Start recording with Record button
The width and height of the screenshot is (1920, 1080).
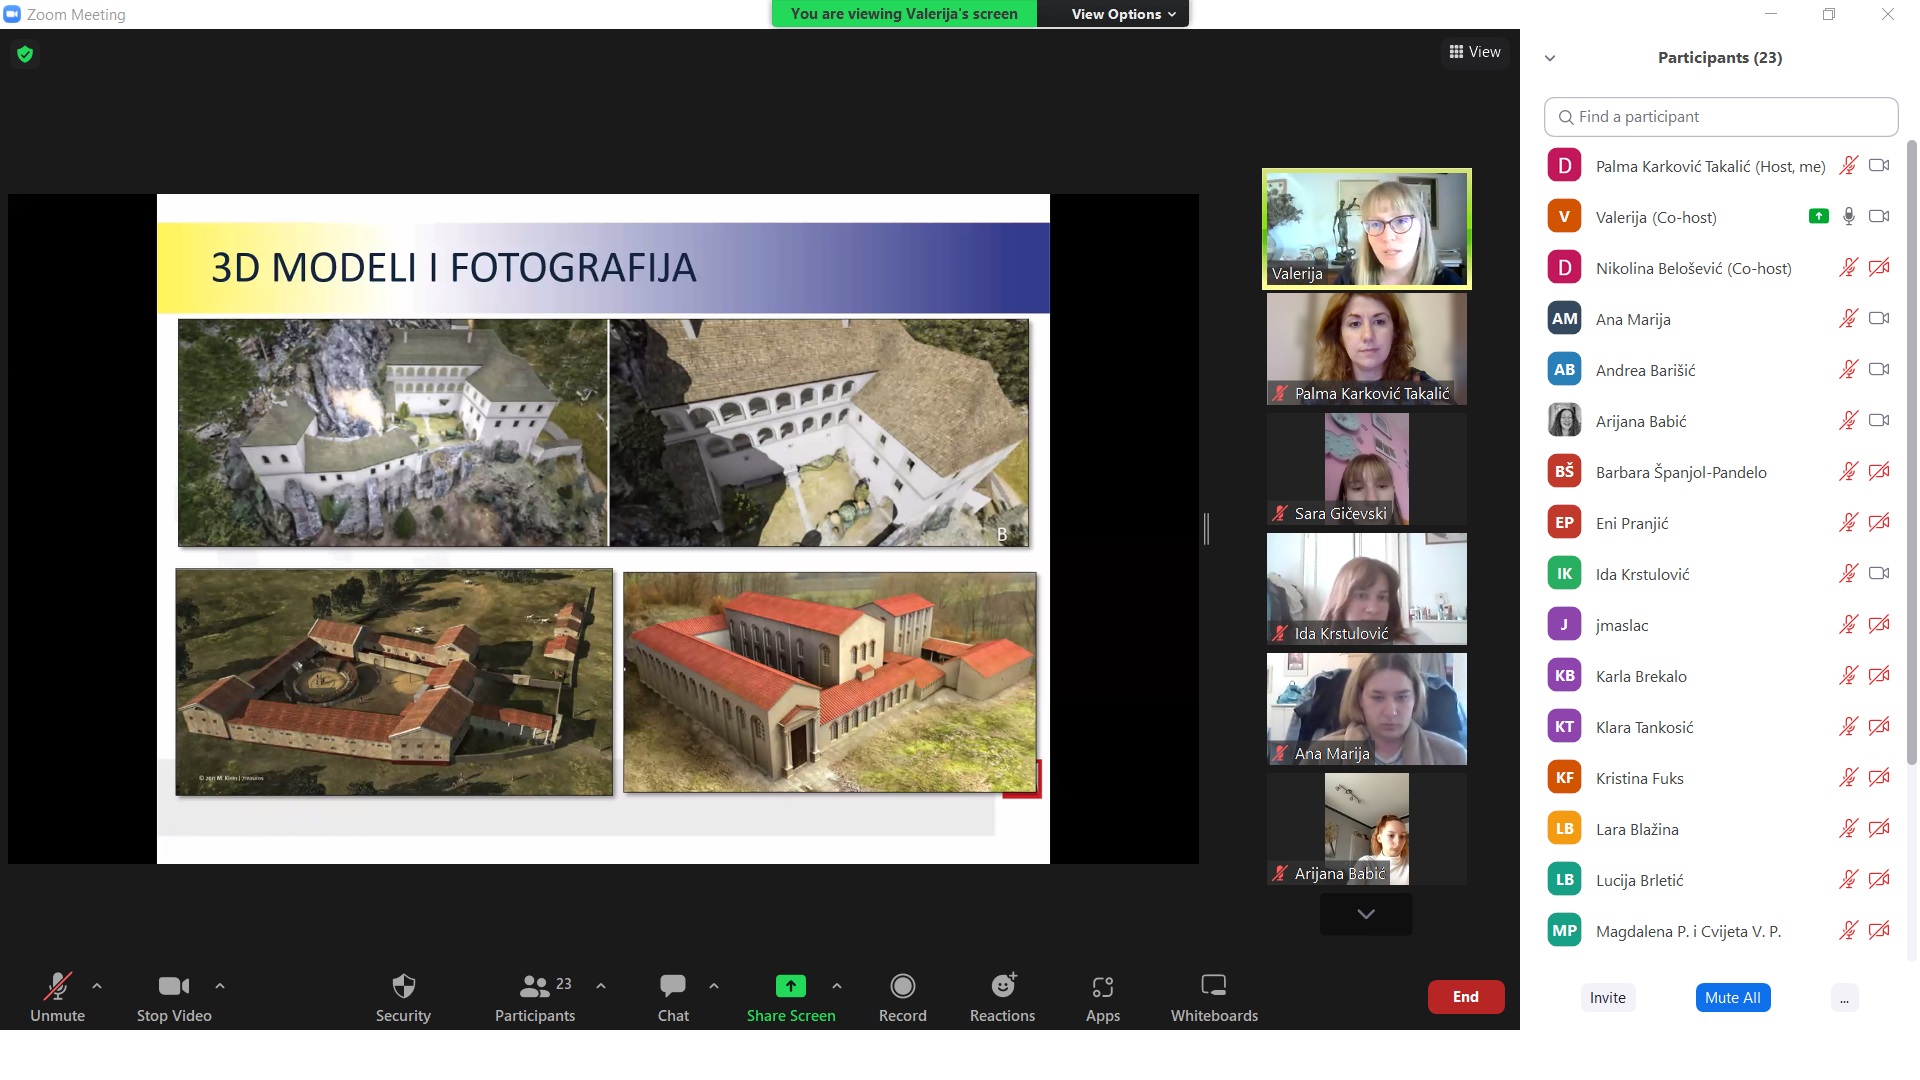click(902, 997)
